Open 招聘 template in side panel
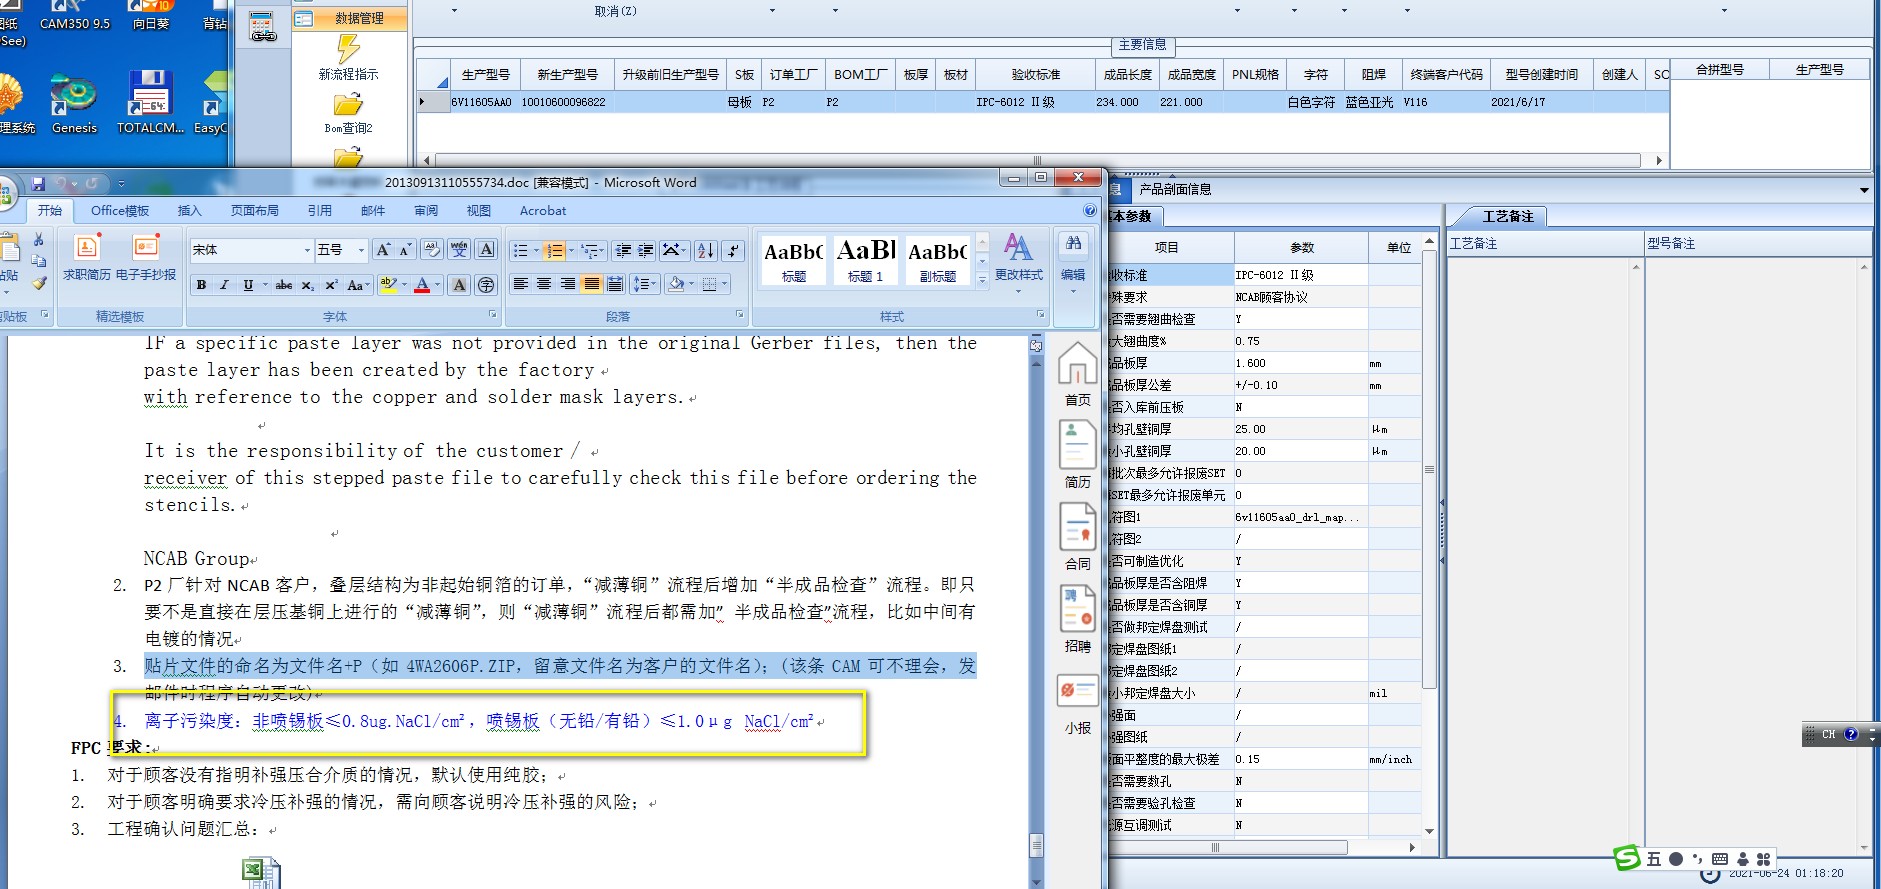Screen dimensions: 1881x889 click(x=1077, y=619)
